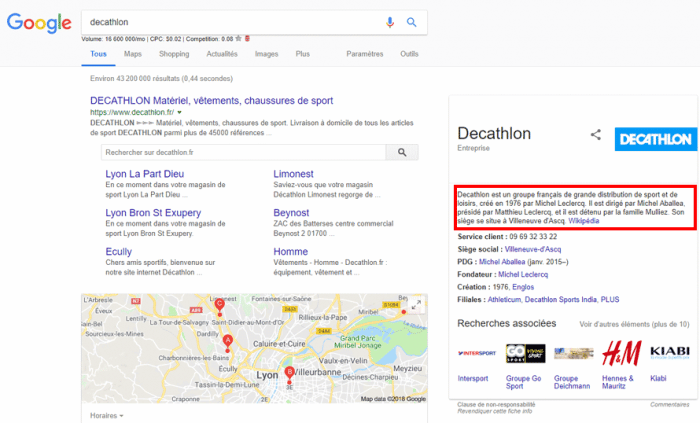The width and height of the screenshot is (700, 423).
Task: Open Groupe Deichmann text link
Action: pyautogui.click(x=572, y=382)
